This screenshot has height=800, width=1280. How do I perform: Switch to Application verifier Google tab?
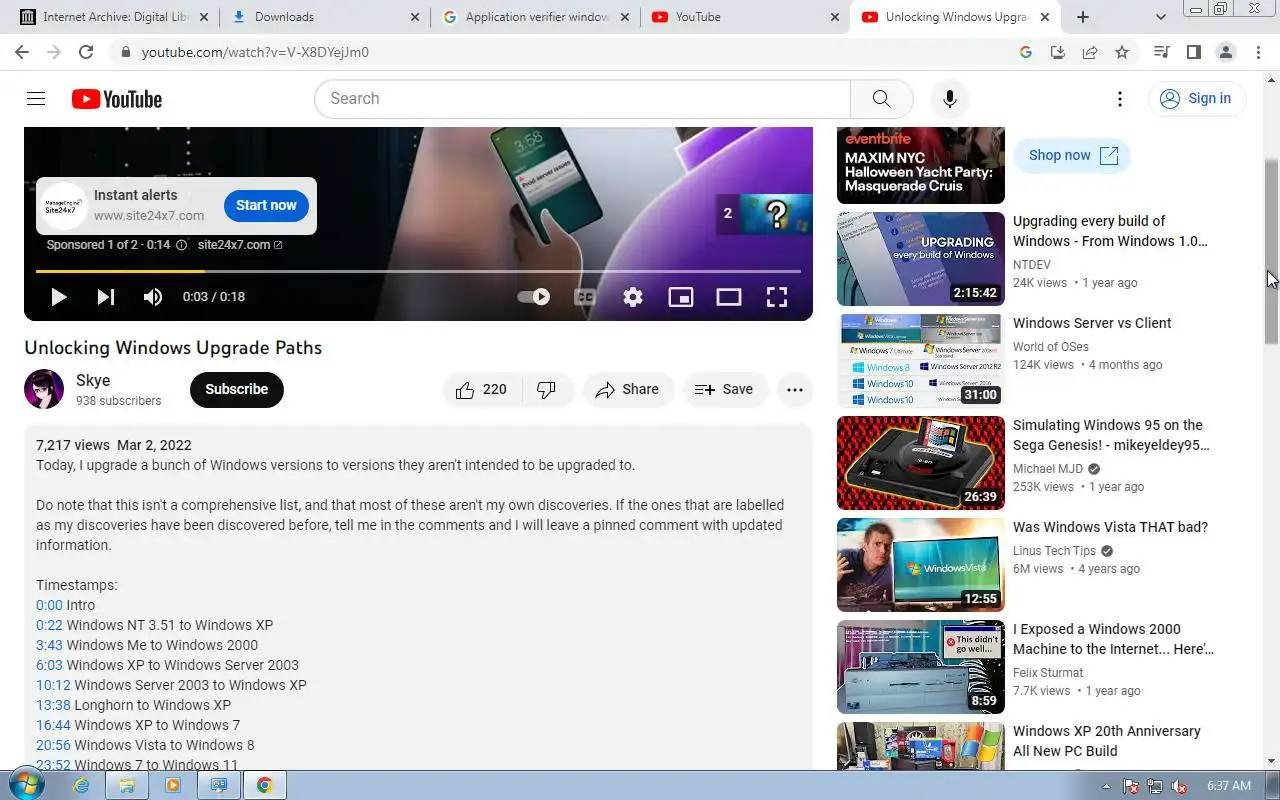[x=535, y=17]
